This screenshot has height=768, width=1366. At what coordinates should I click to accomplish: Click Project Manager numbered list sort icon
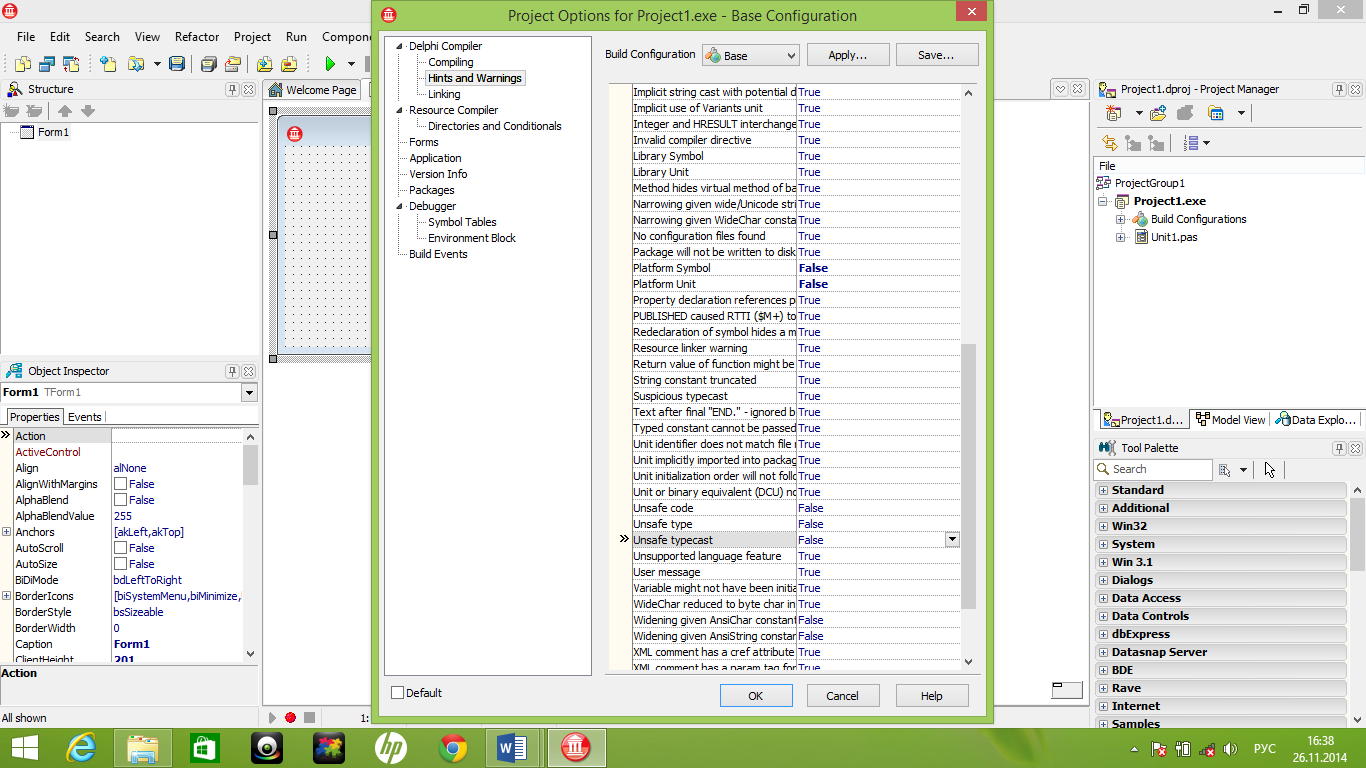tap(1191, 143)
